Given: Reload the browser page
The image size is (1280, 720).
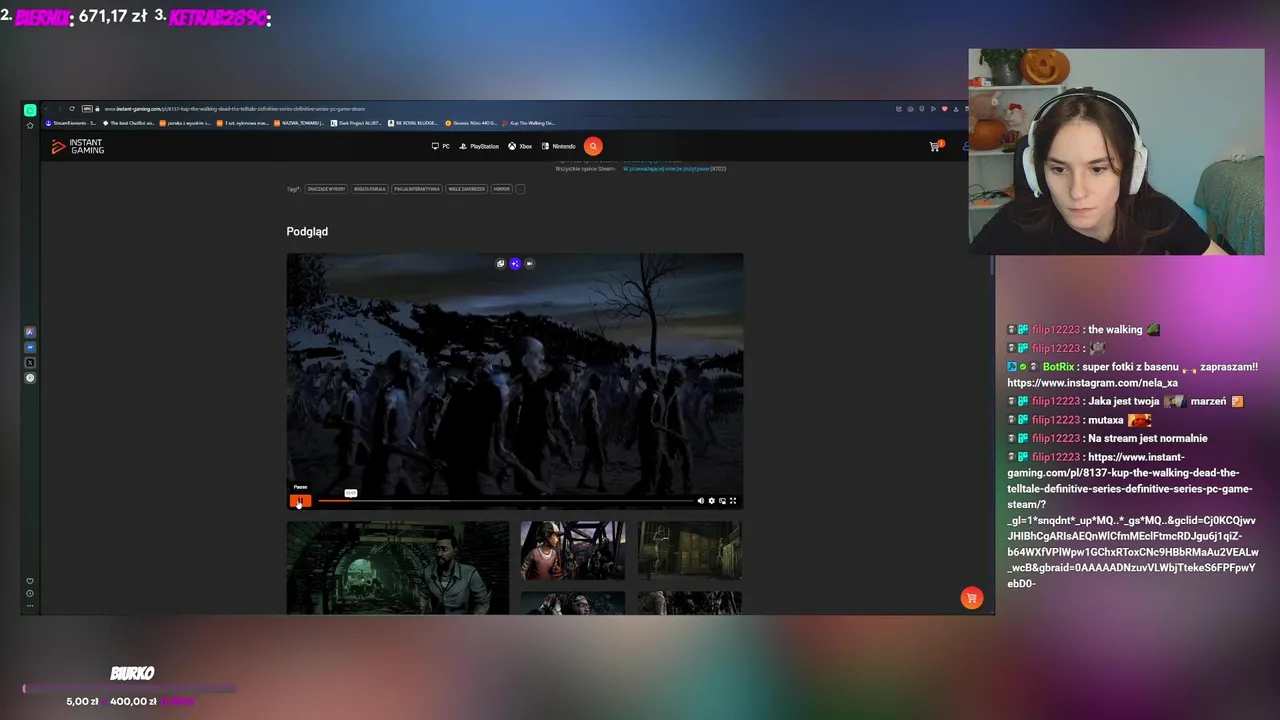Looking at the screenshot, I should pyautogui.click(x=72, y=109).
